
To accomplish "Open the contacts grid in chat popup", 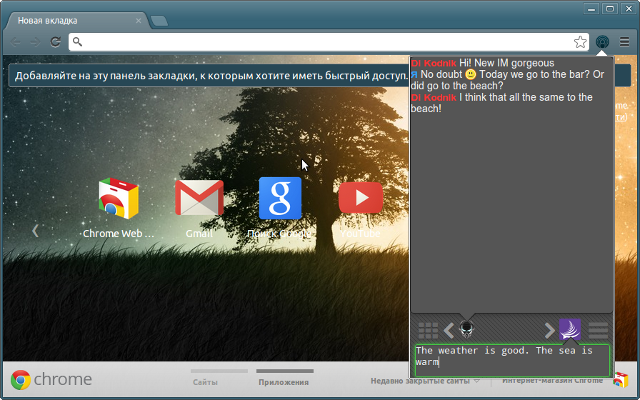I will [x=427, y=330].
